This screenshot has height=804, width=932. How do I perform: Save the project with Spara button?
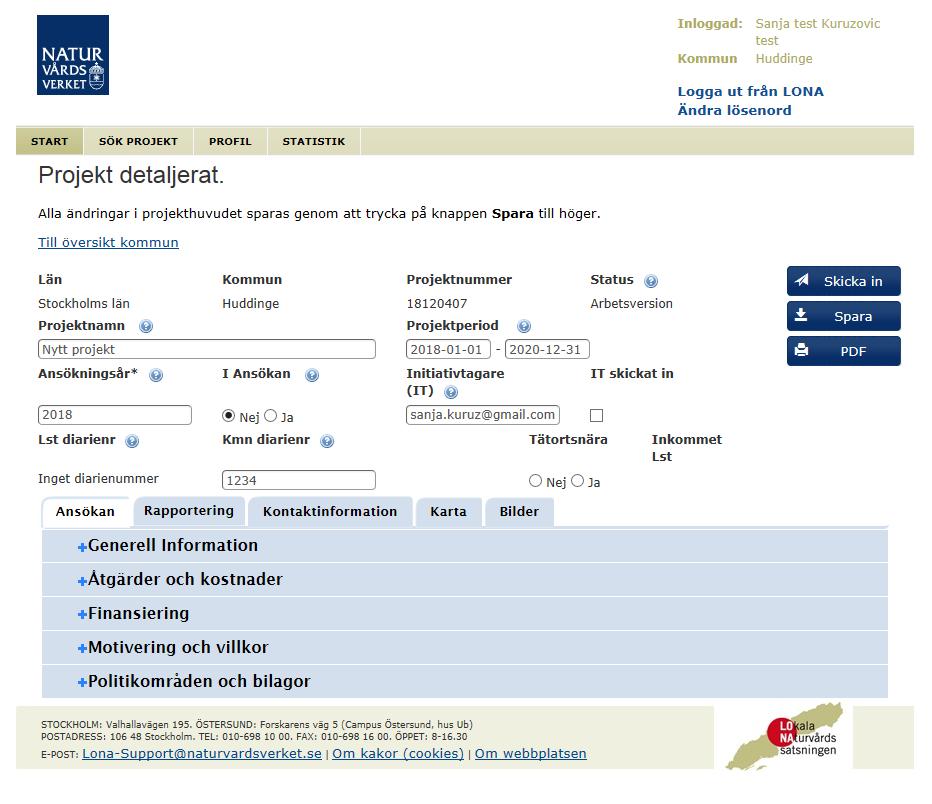tap(843, 316)
